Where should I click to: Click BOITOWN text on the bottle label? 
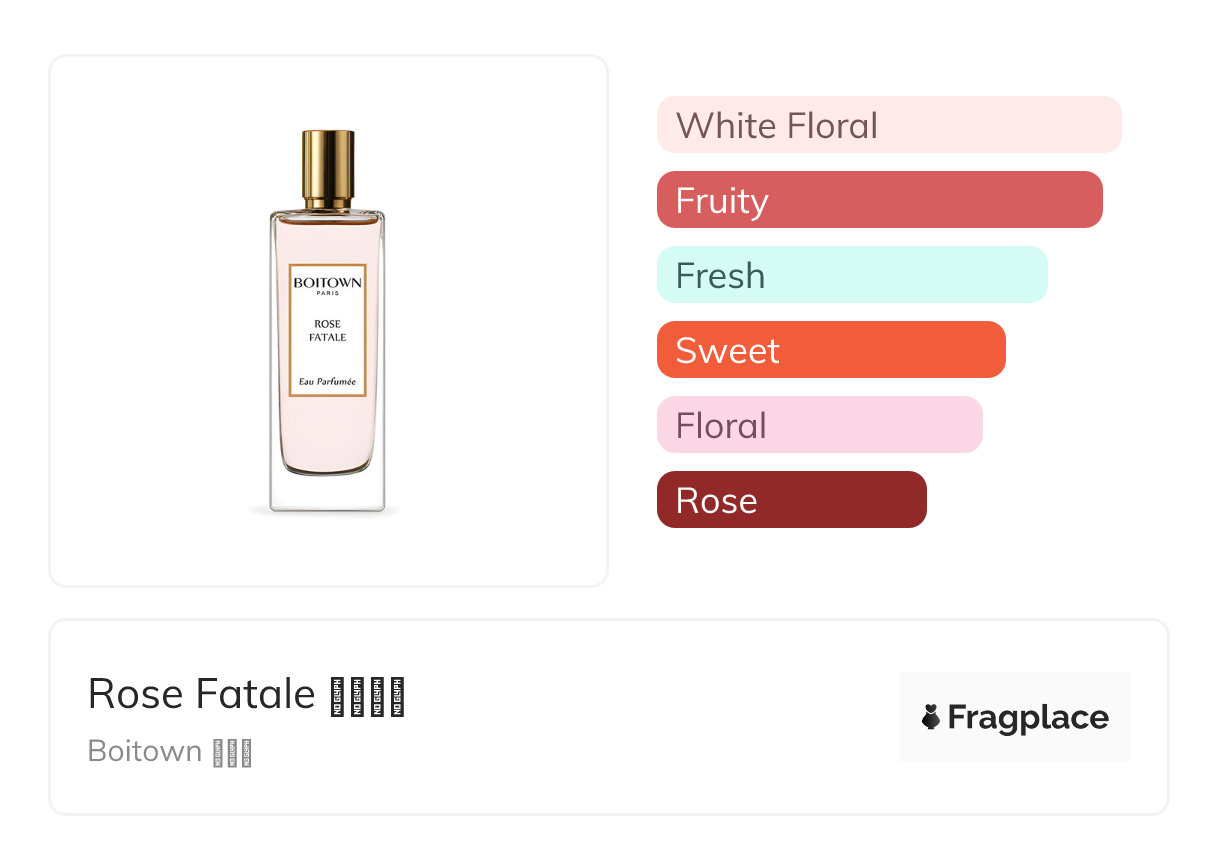[x=328, y=283]
